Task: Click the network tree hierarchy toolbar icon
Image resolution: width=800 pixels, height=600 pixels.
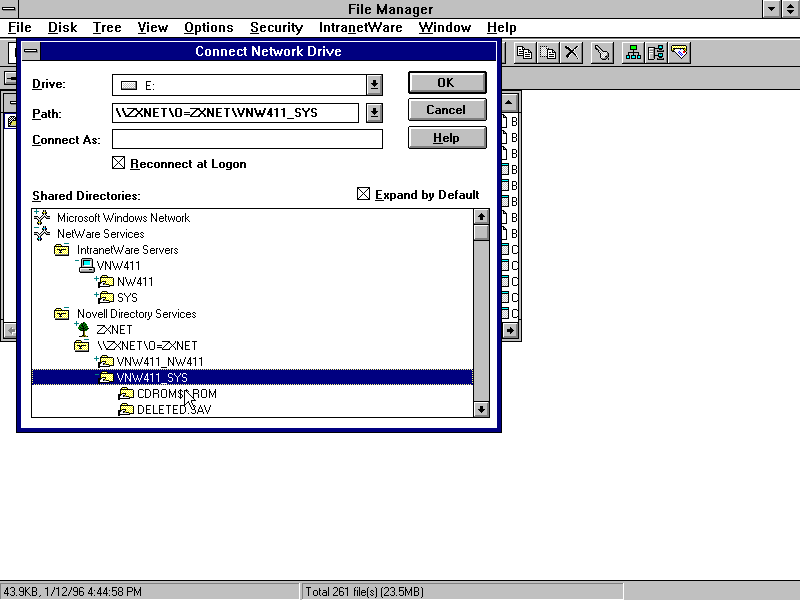Action: 633,53
